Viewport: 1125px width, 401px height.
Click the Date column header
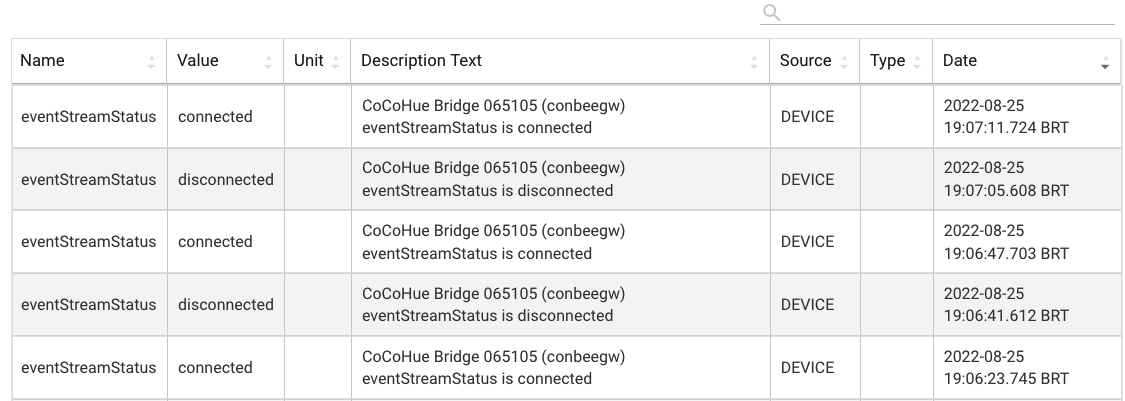click(960, 61)
